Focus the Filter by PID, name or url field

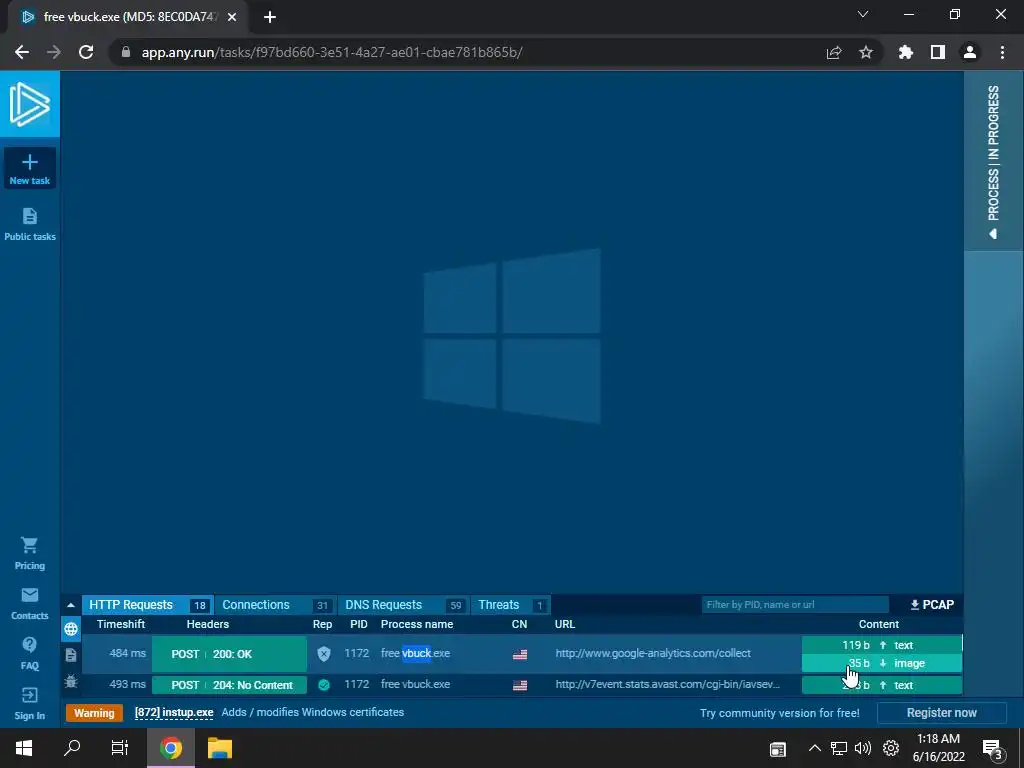pyautogui.click(x=795, y=605)
